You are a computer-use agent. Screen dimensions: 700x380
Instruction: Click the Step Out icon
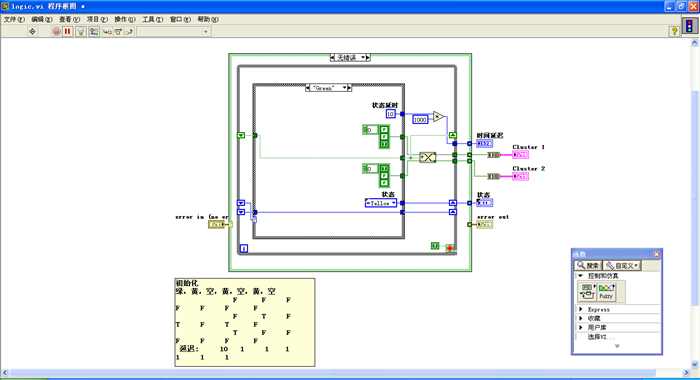pos(129,32)
